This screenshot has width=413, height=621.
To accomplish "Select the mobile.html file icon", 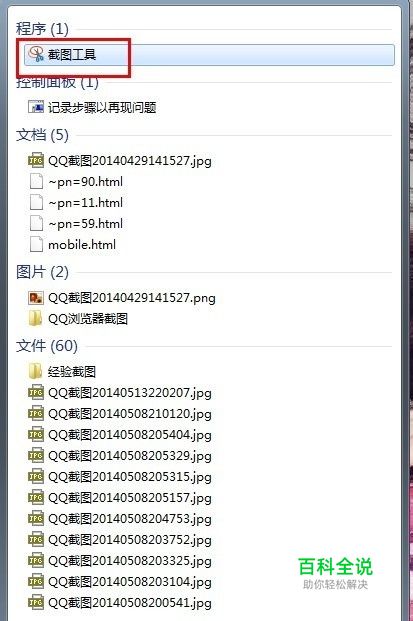I will click(36, 244).
